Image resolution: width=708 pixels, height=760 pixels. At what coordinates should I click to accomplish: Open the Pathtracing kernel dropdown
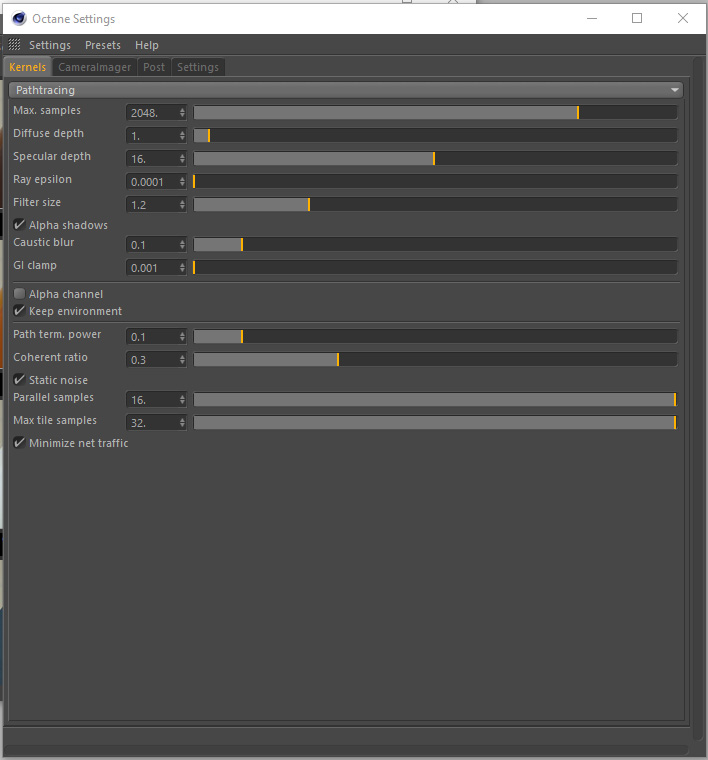click(x=346, y=90)
